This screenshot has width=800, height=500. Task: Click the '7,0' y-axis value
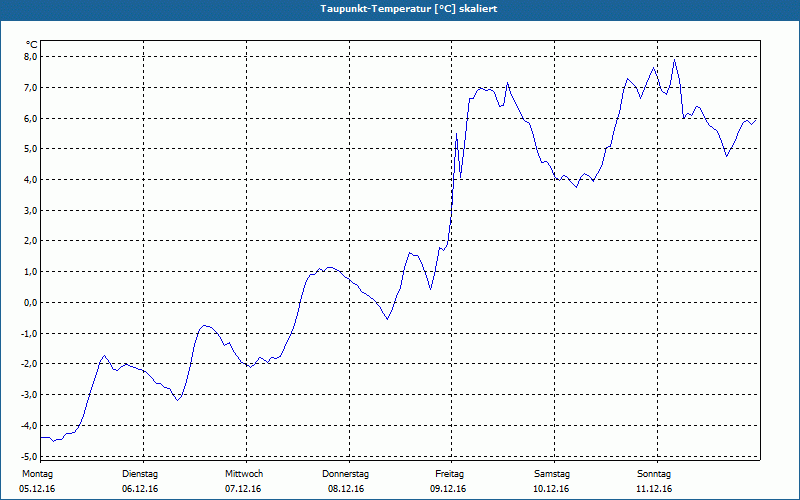(x=31, y=87)
